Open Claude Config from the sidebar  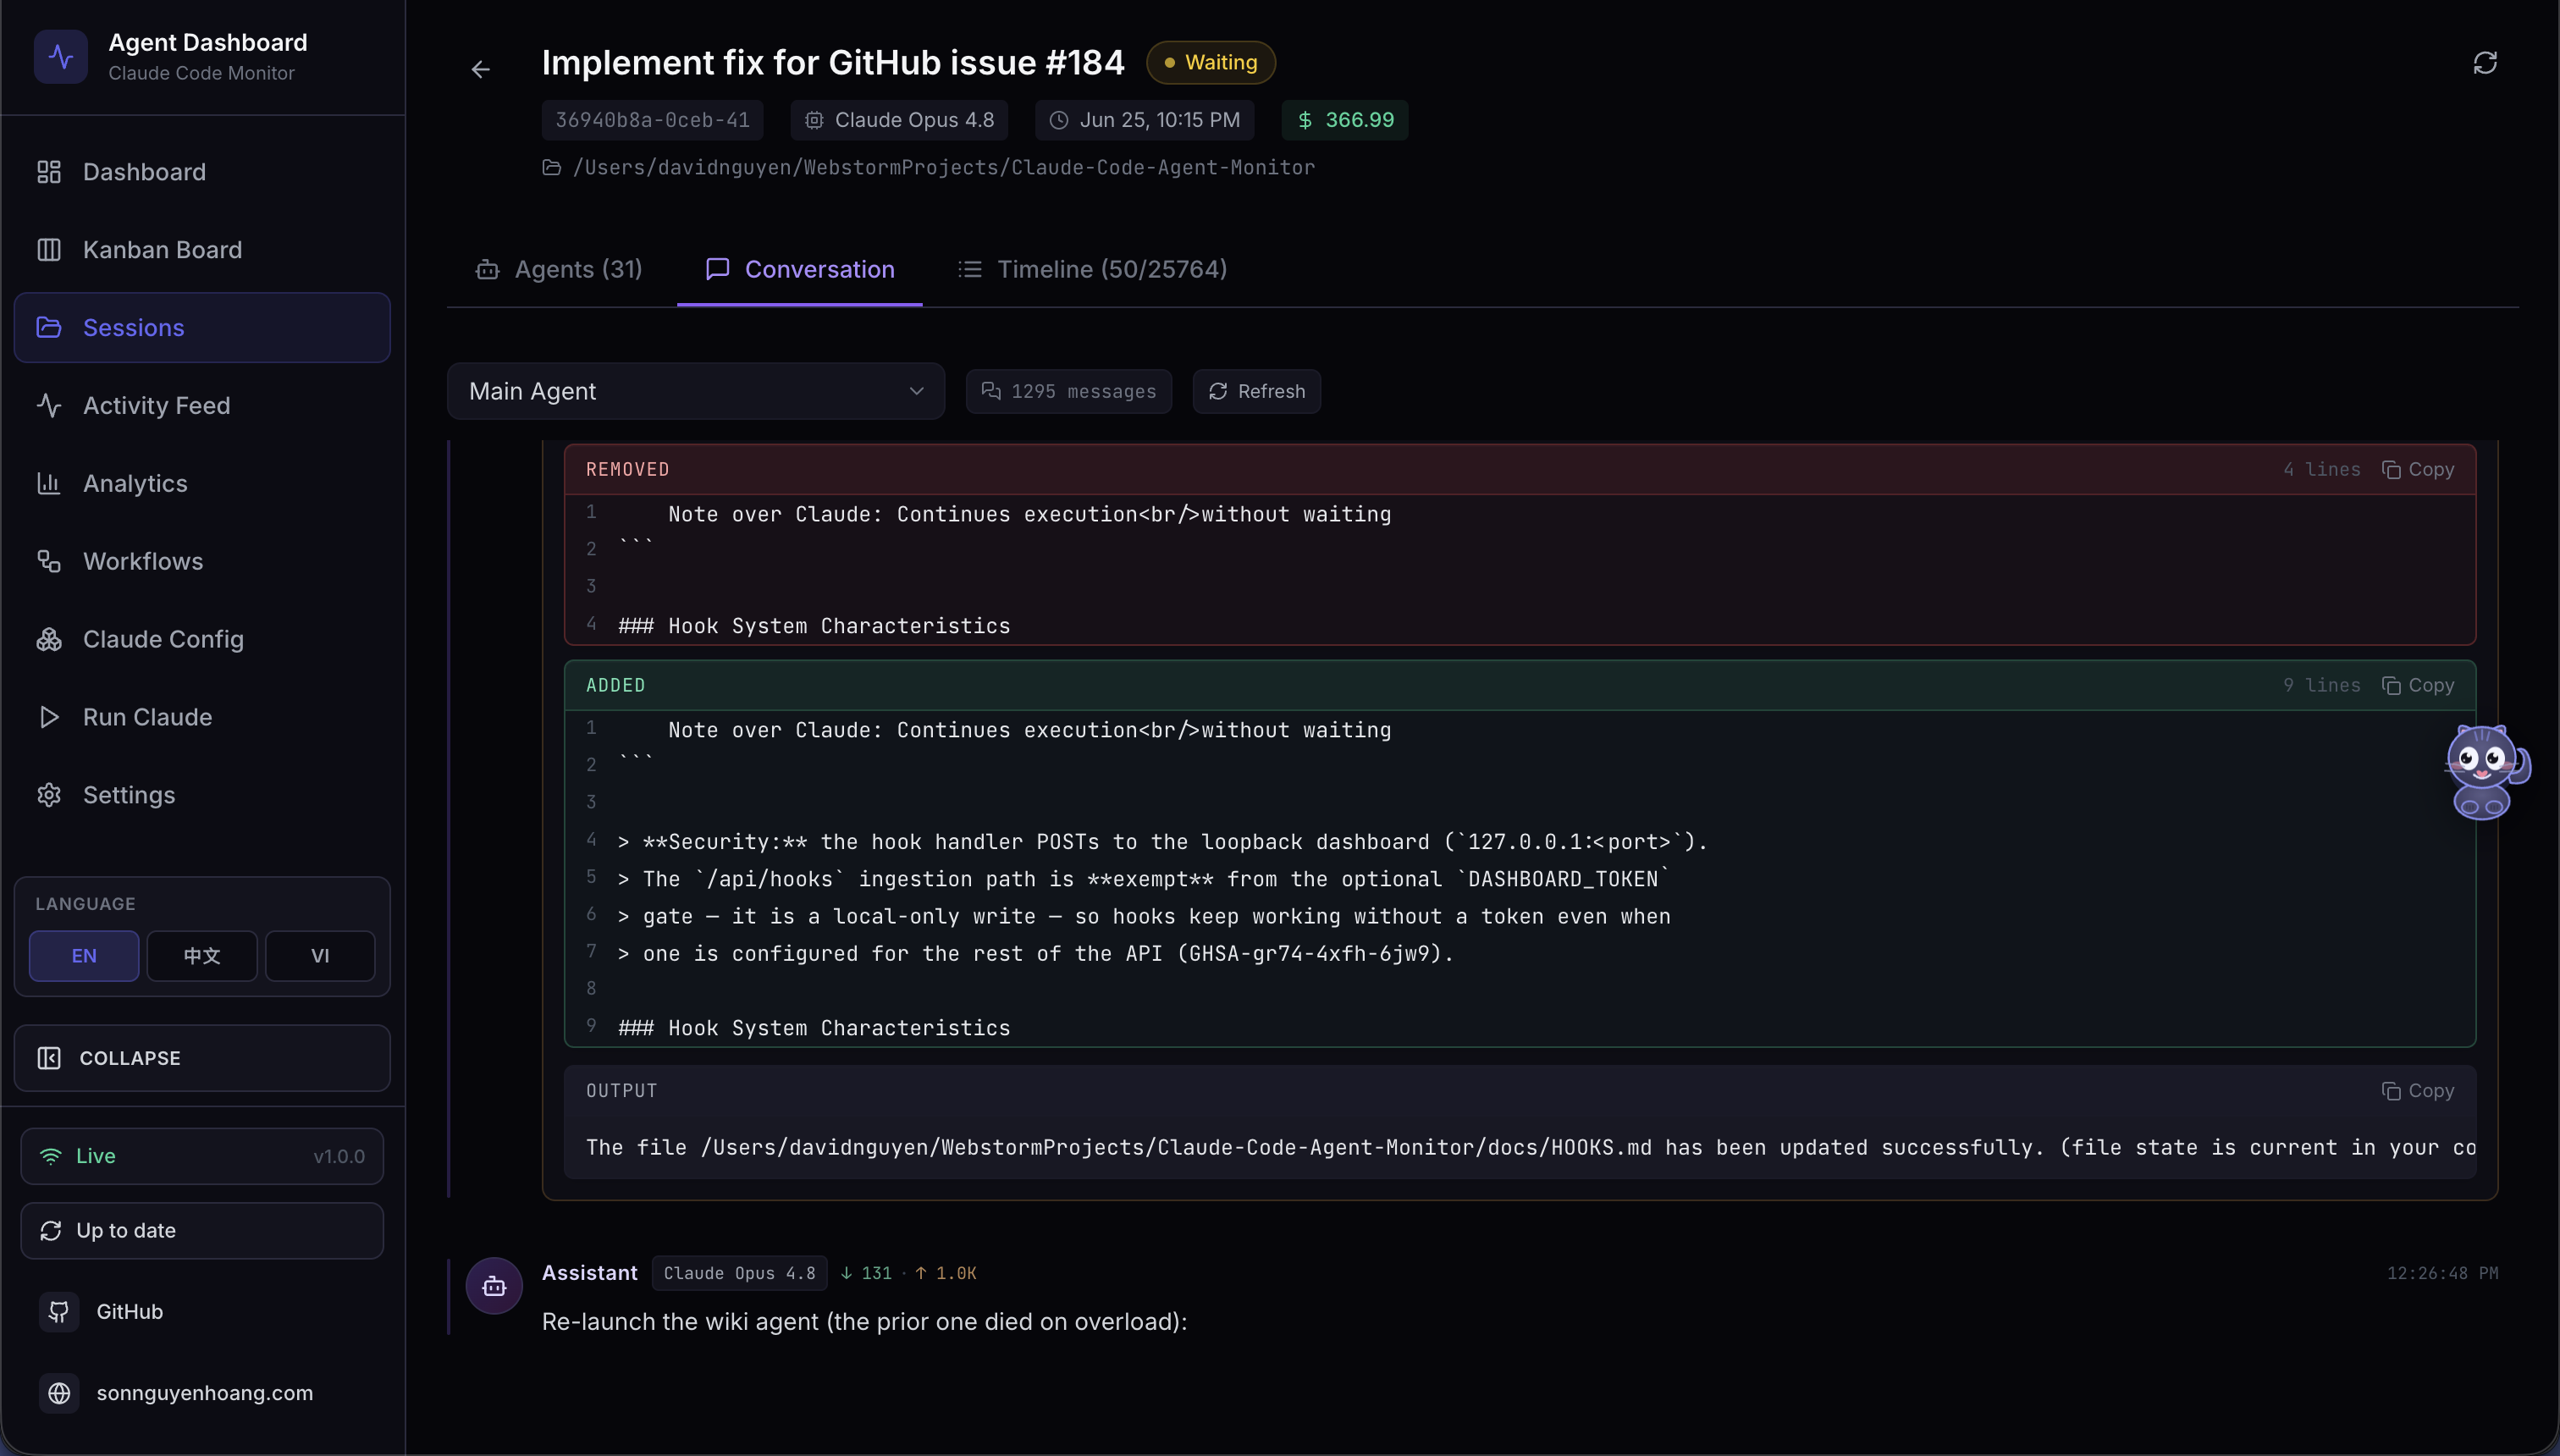click(202, 640)
